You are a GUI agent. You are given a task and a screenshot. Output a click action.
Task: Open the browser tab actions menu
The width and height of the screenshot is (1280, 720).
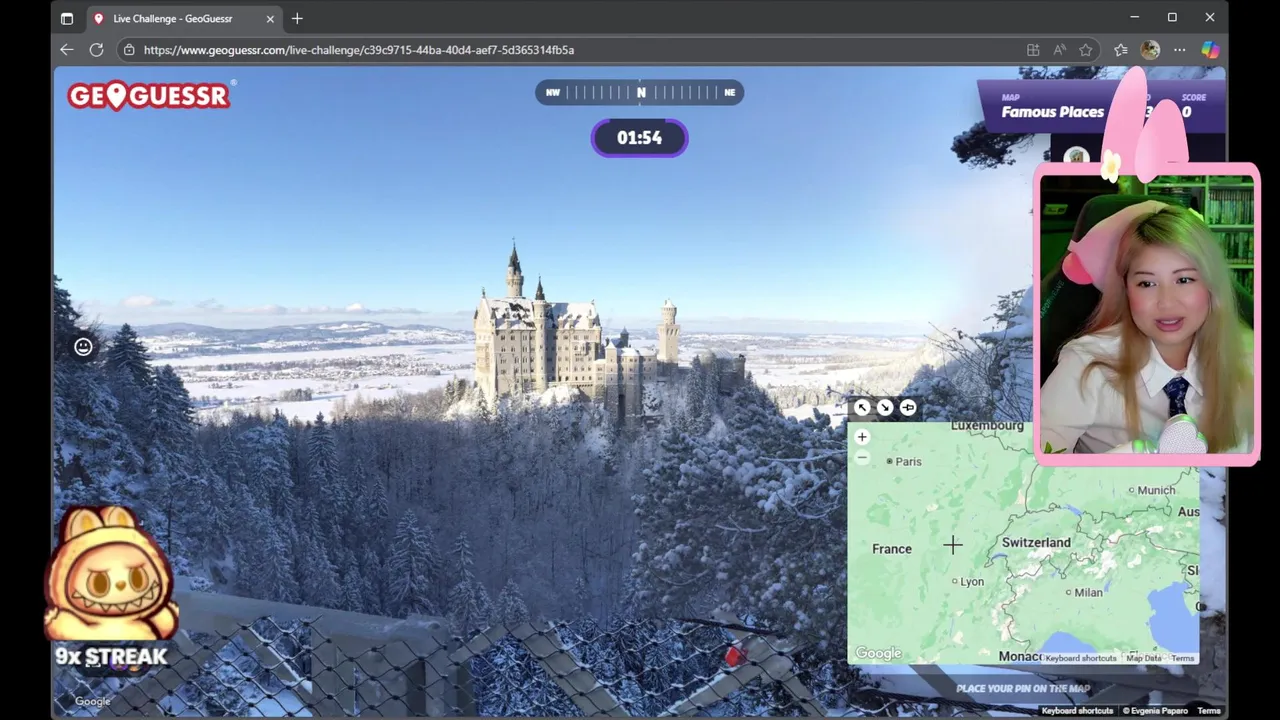(67, 18)
